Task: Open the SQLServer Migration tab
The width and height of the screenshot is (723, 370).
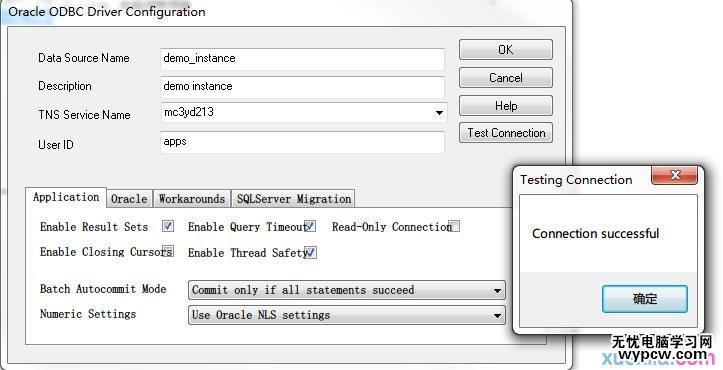Action: pyautogui.click(x=294, y=199)
